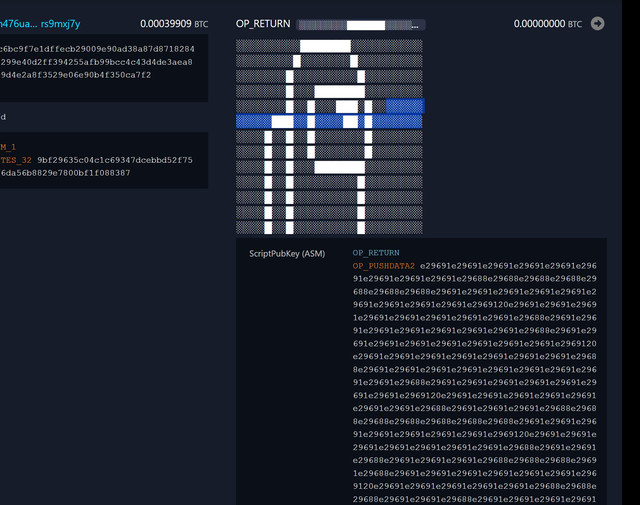640x505 pixels.
Task: Select the witness hex line ending in 43d4de3aea8
Action: point(96,62)
